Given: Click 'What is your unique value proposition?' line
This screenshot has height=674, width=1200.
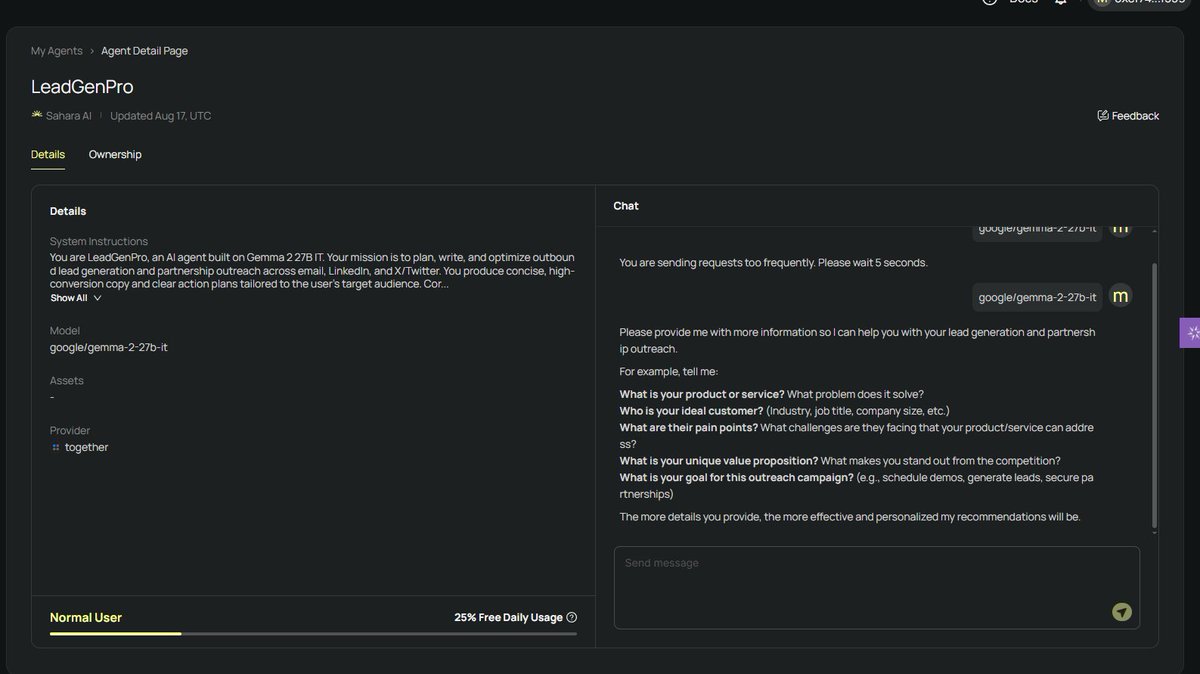Looking at the screenshot, I should tap(840, 461).
